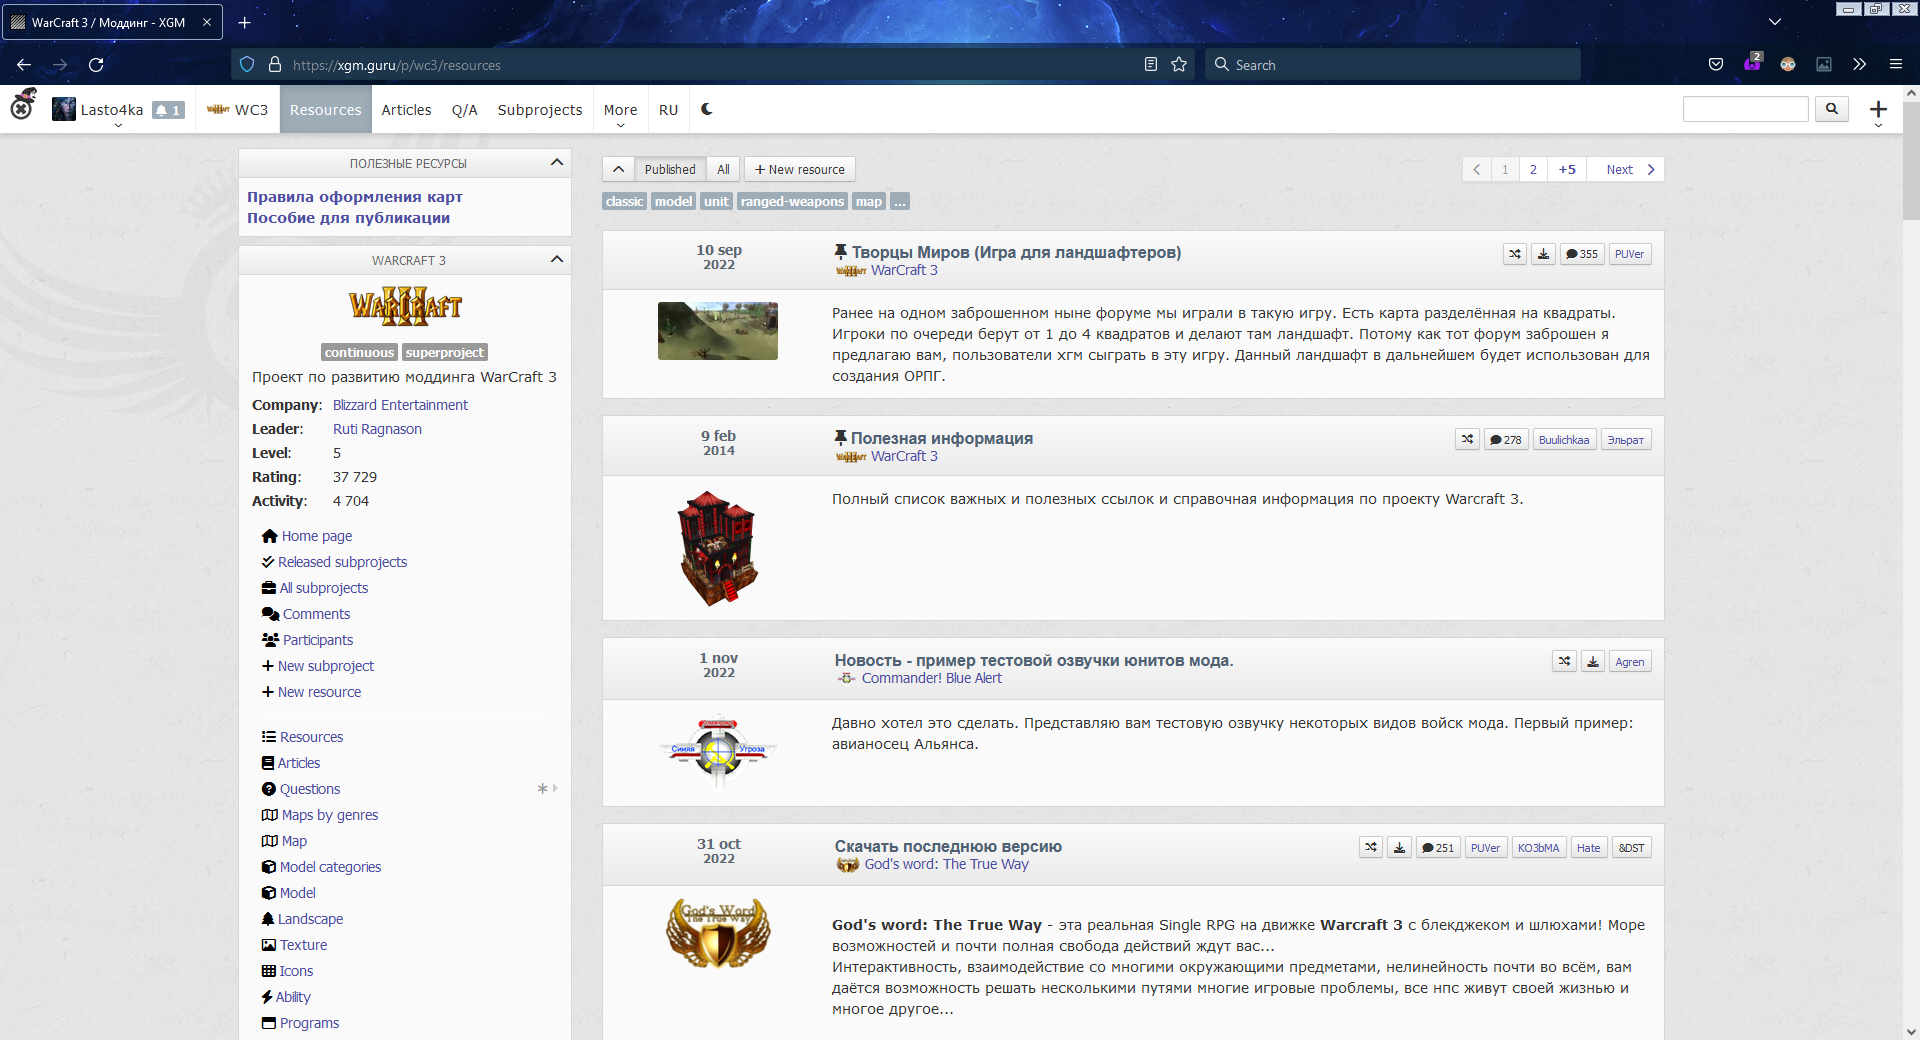Toggle dark mode moon icon

707,109
